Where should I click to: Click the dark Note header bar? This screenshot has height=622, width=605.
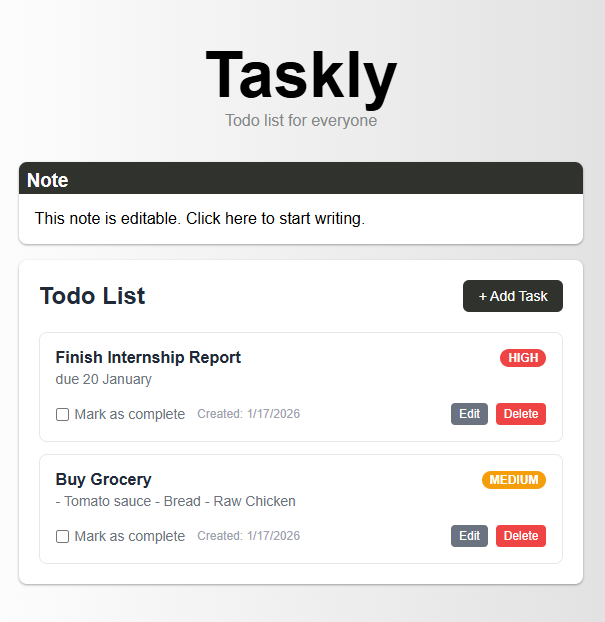point(300,179)
